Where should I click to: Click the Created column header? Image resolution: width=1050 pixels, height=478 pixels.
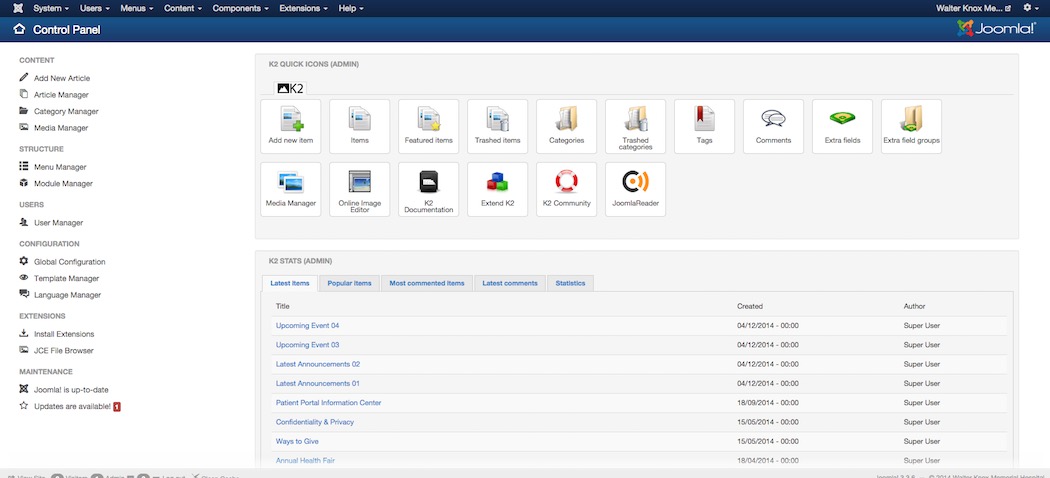750,307
